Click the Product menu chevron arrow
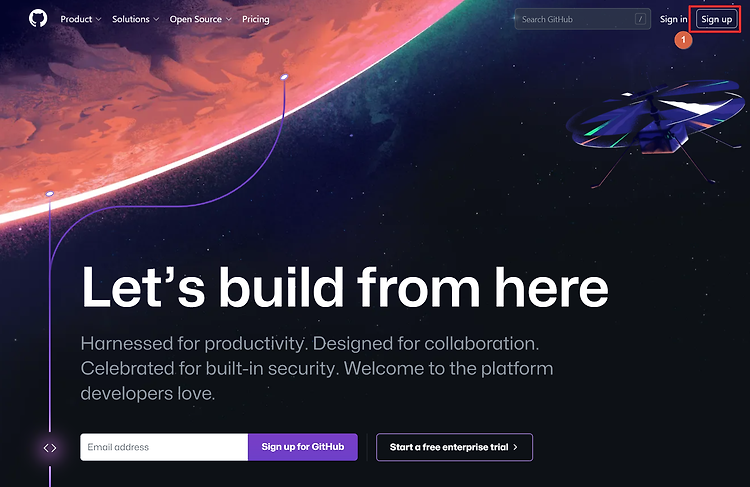 [99, 20]
